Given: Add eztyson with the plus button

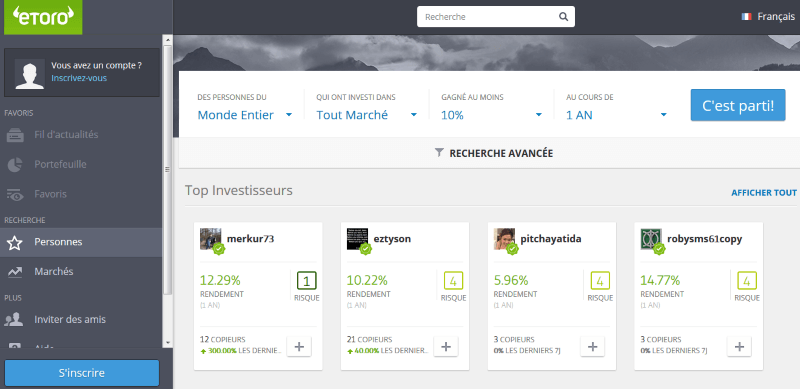Looking at the screenshot, I should click(446, 347).
